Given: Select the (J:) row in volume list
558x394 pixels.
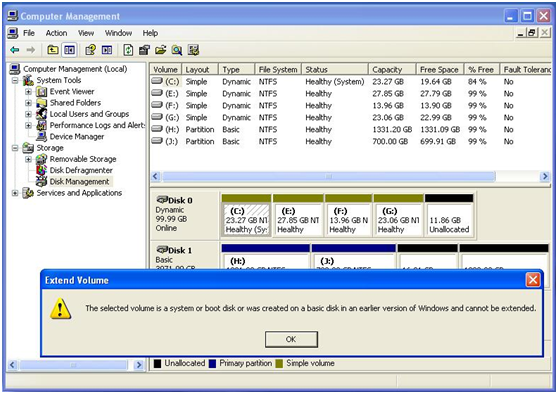Looking at the screenshot, I should (351, 142).
